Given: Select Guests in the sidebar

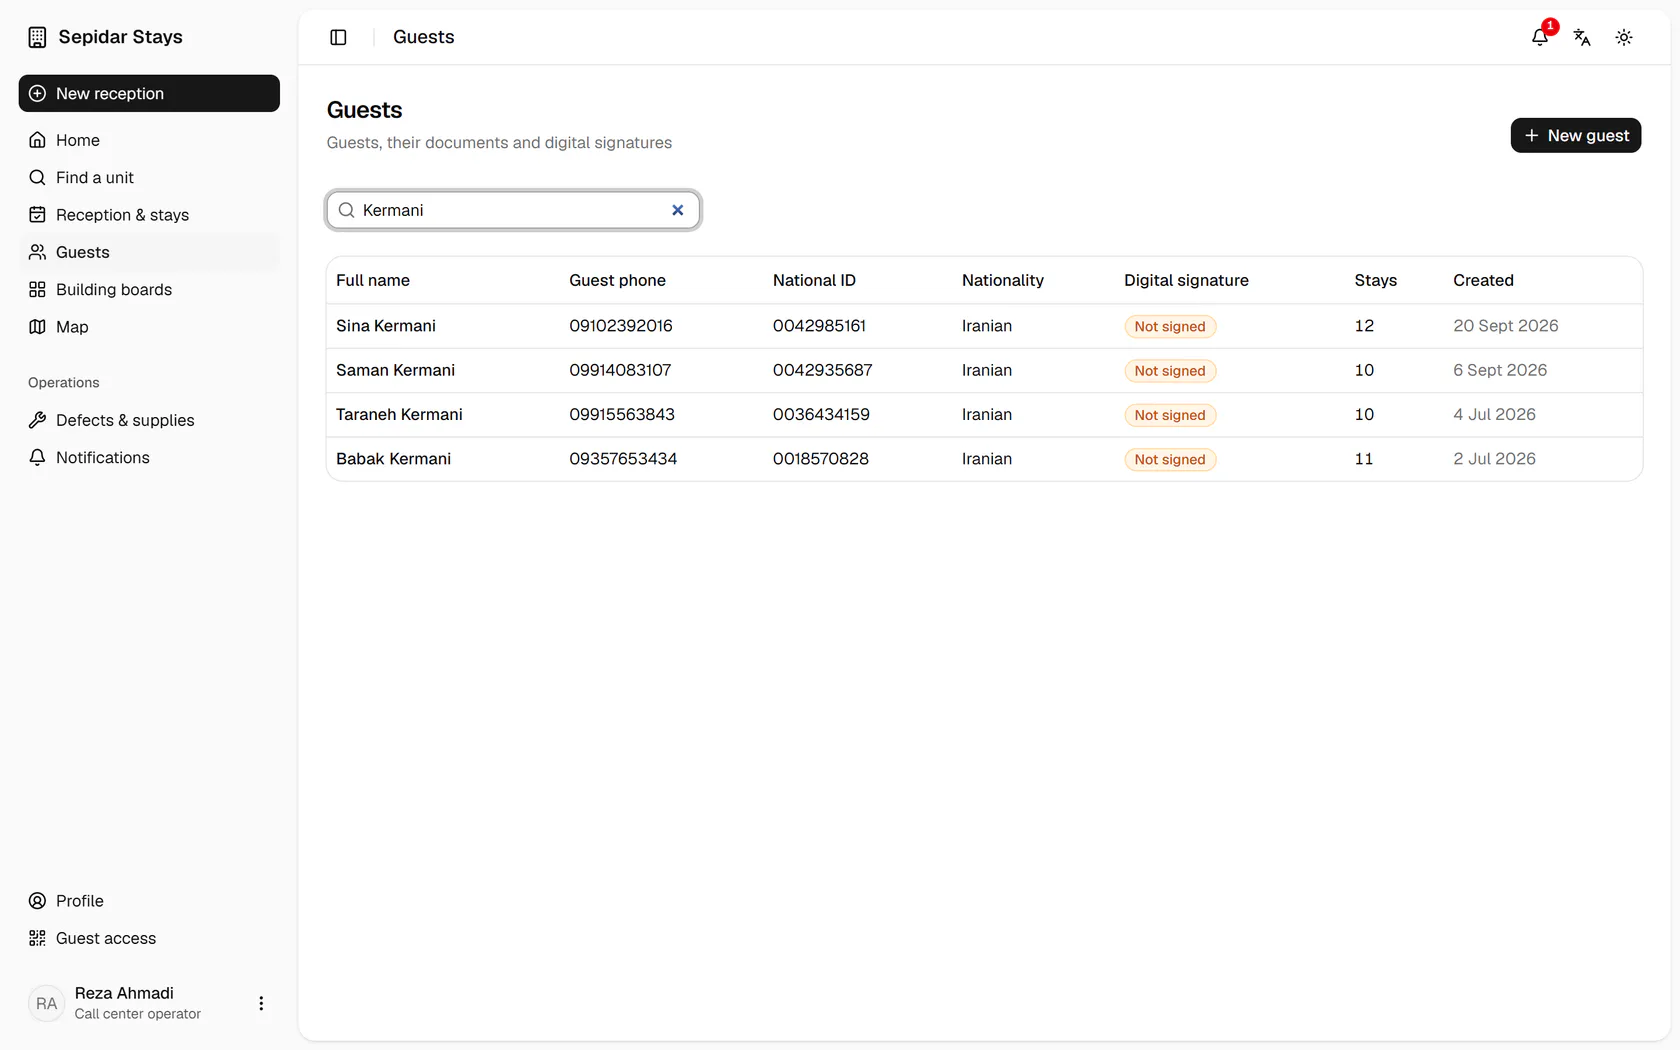Looking at the screenshot, I should [149, 252].
